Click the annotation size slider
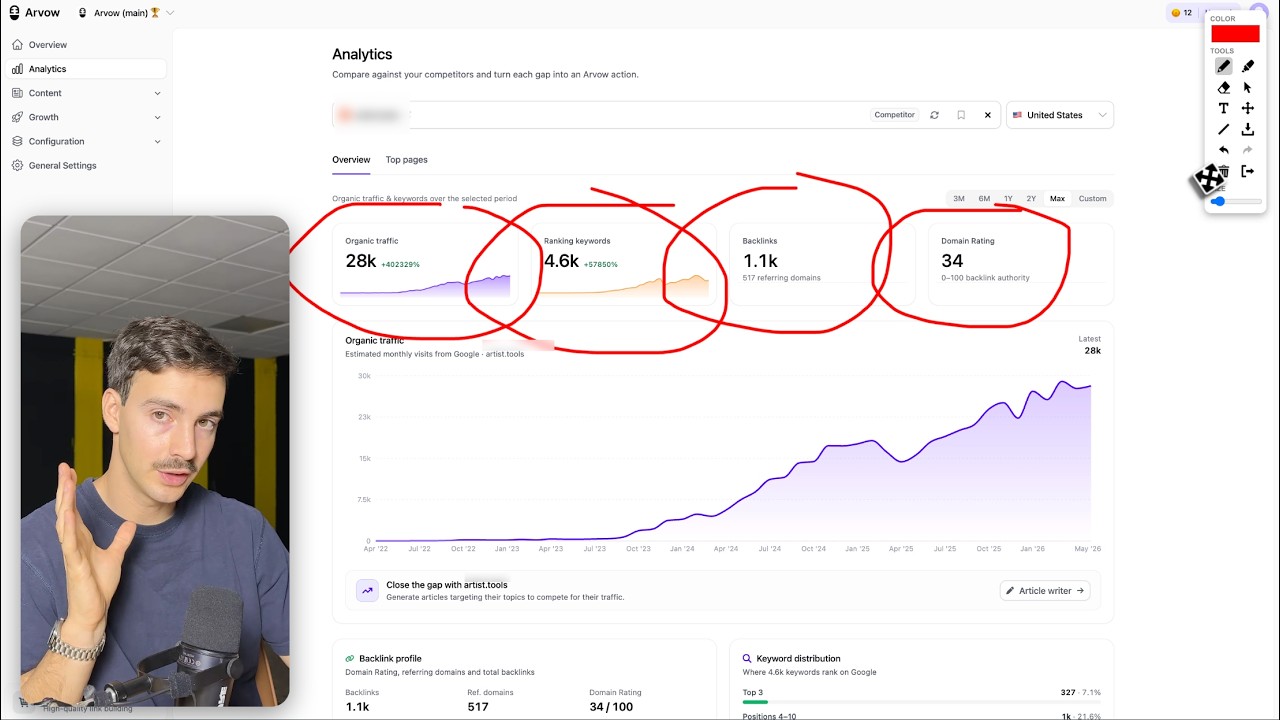1280x720 pixels. (x=1236, y=201)
